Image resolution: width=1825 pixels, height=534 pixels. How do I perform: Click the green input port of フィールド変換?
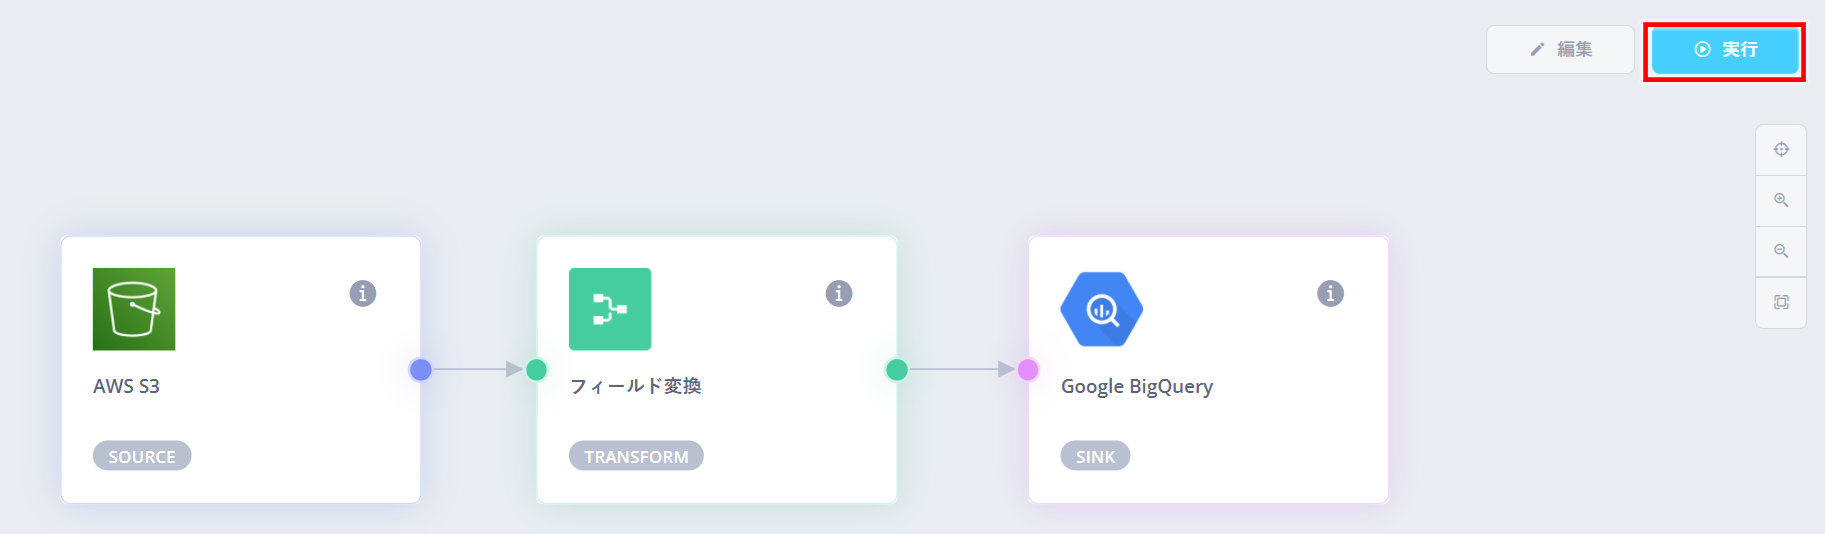[x=537, y=370]
